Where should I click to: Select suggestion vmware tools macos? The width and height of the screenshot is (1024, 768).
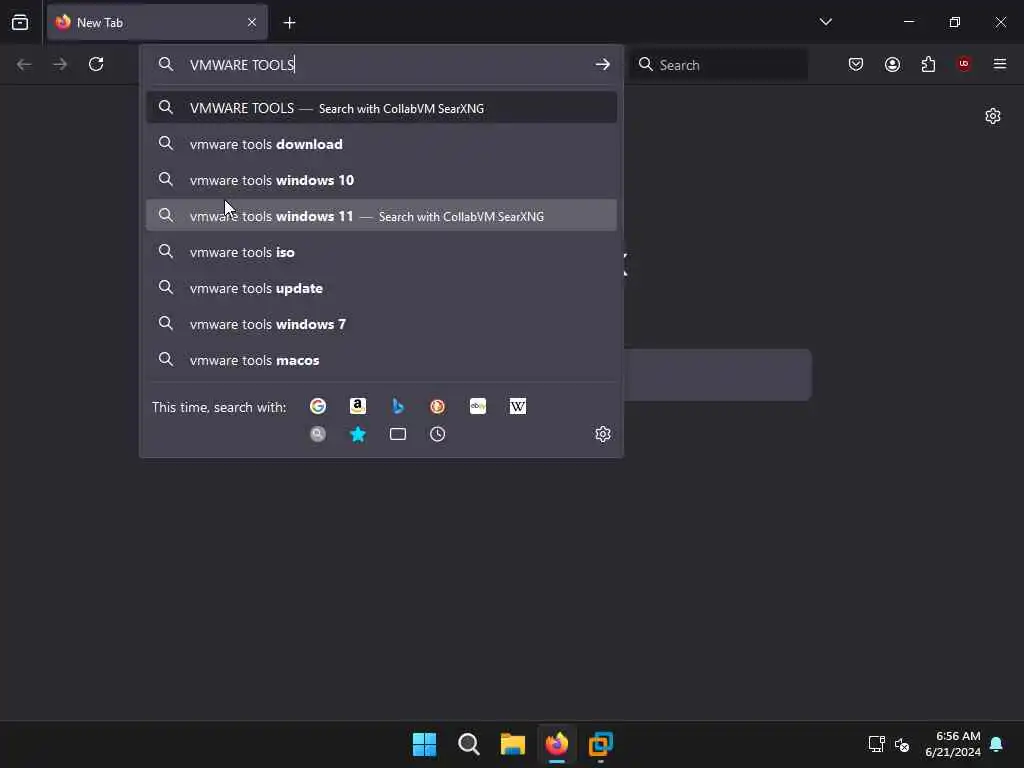coord(381,359)
